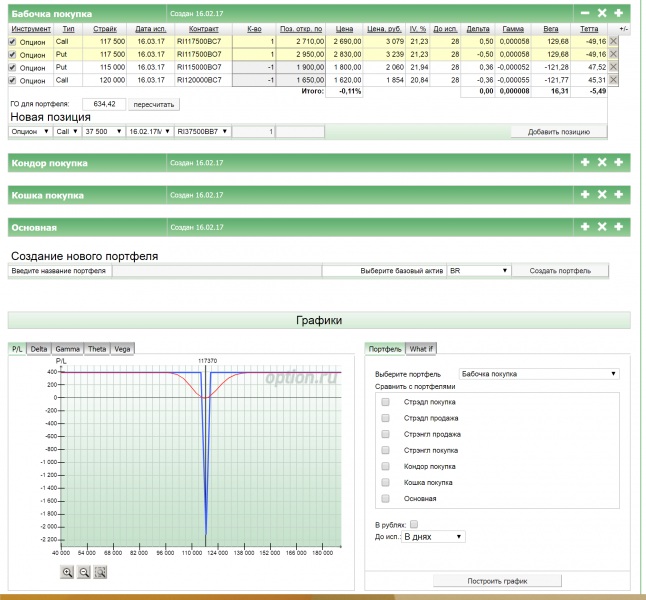Remove portfolio Основная using its X icon

coord(602,227)
